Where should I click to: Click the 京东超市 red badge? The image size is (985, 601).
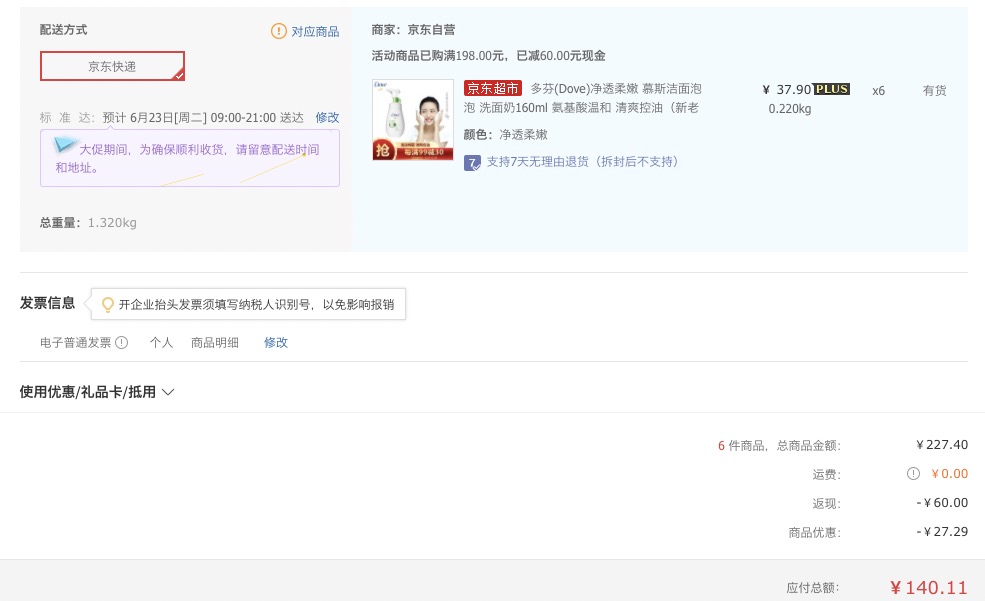coord(493,89)
